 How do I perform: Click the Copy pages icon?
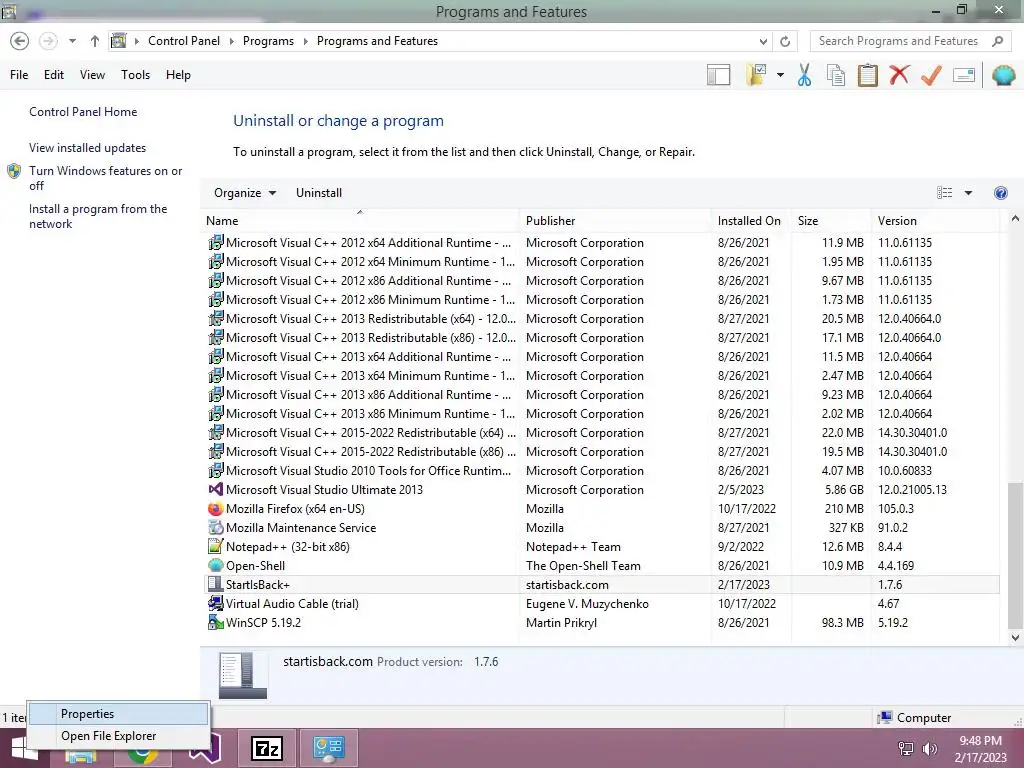pos(836,75)
